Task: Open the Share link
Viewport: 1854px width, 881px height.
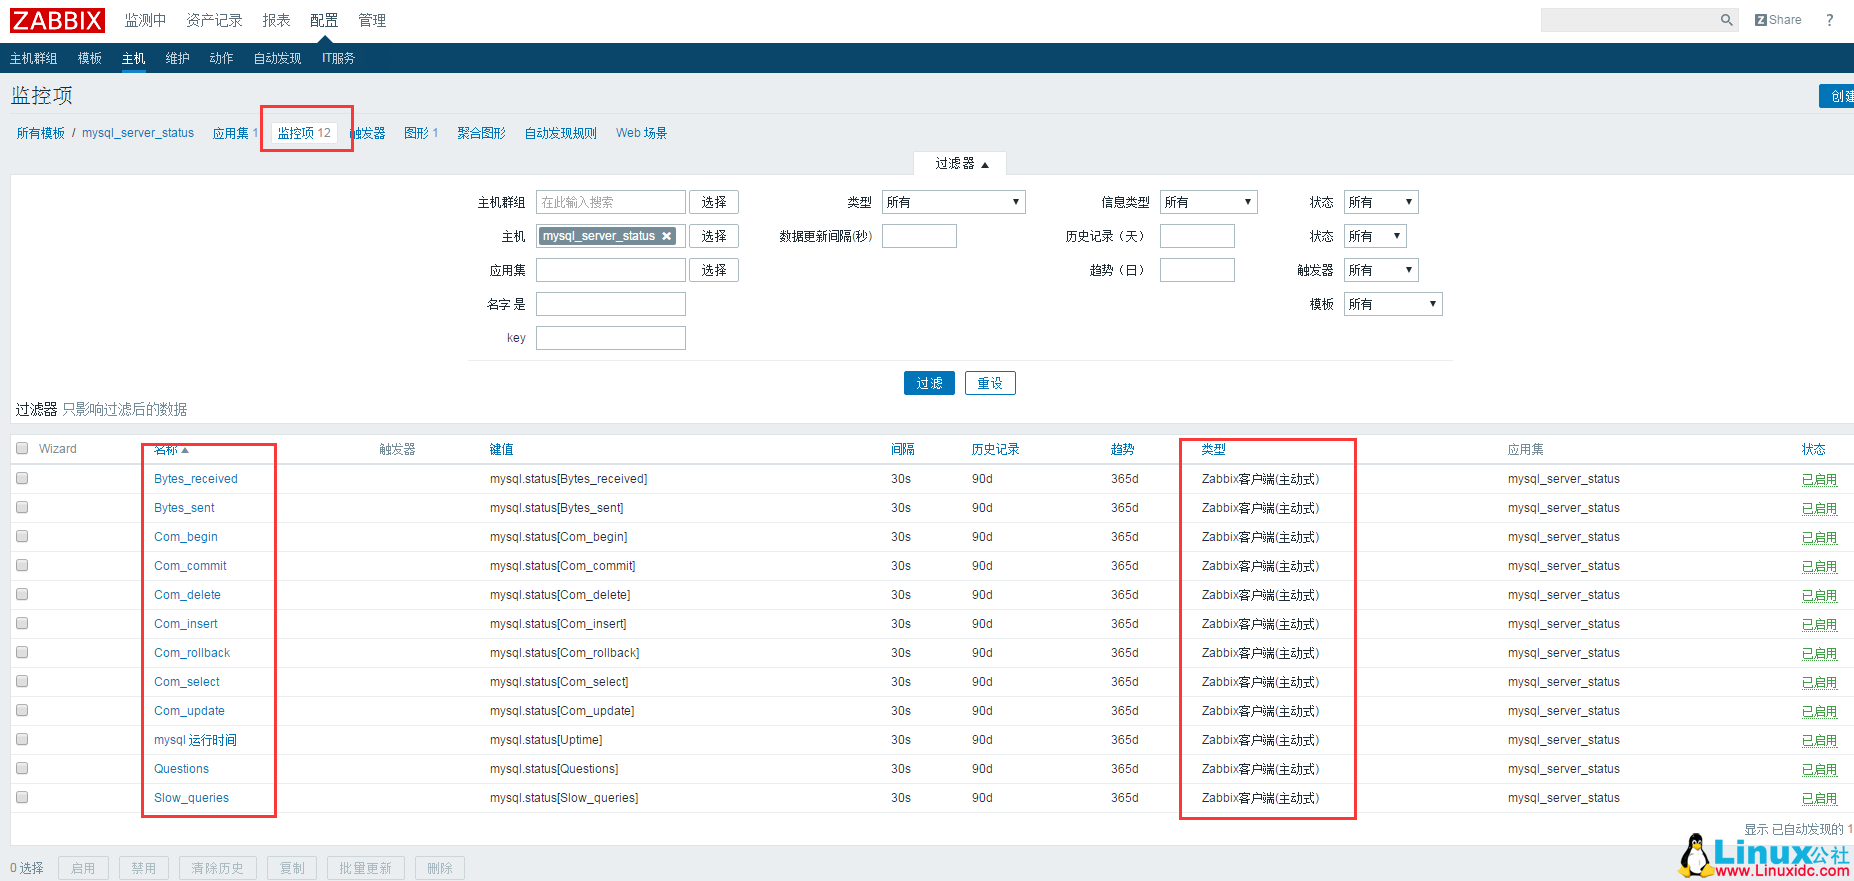Action: coord(1778,20)
